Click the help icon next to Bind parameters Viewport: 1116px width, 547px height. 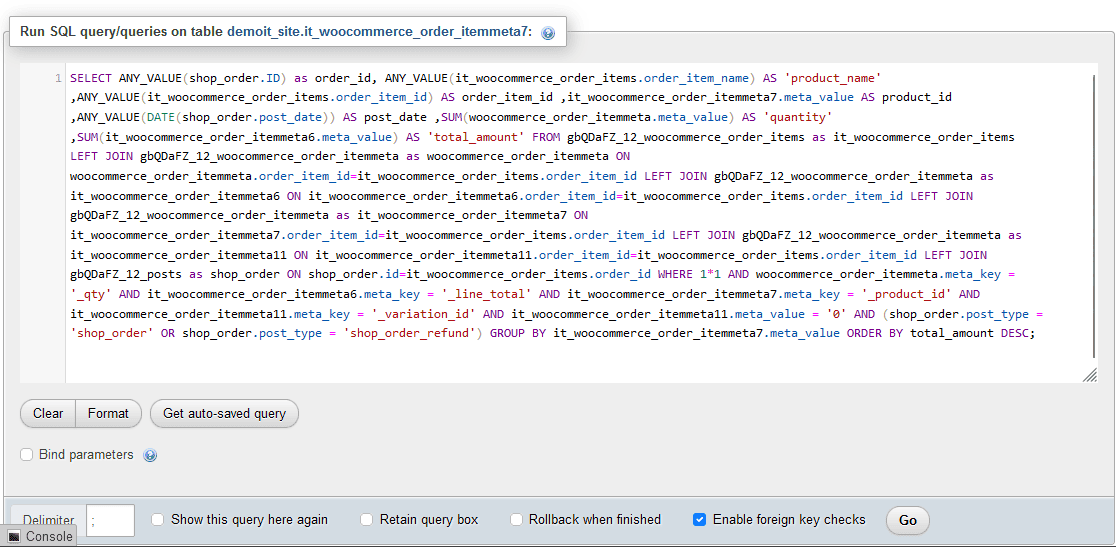(x=150, y=455)
